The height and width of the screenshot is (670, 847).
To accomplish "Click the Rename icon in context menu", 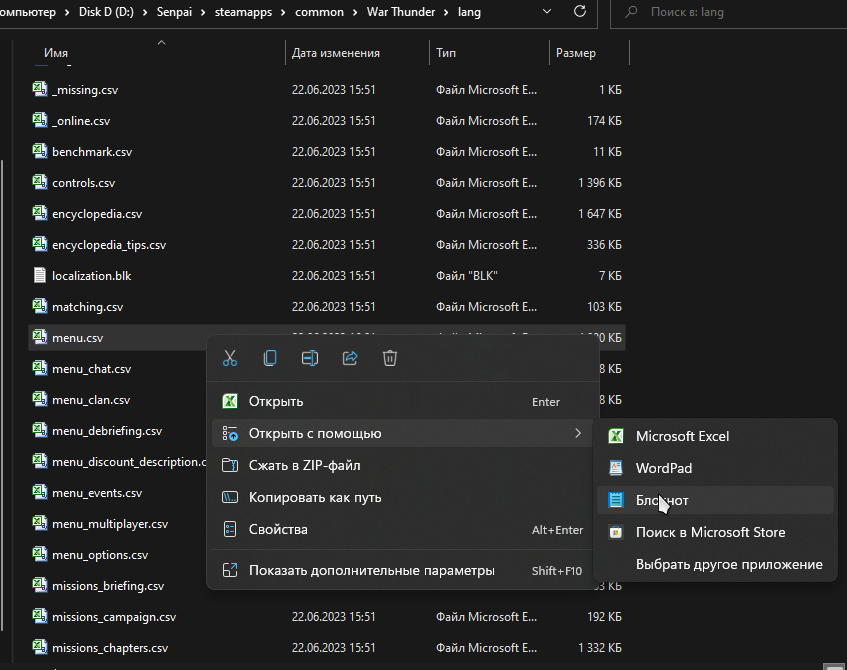I will click(310, 358).
